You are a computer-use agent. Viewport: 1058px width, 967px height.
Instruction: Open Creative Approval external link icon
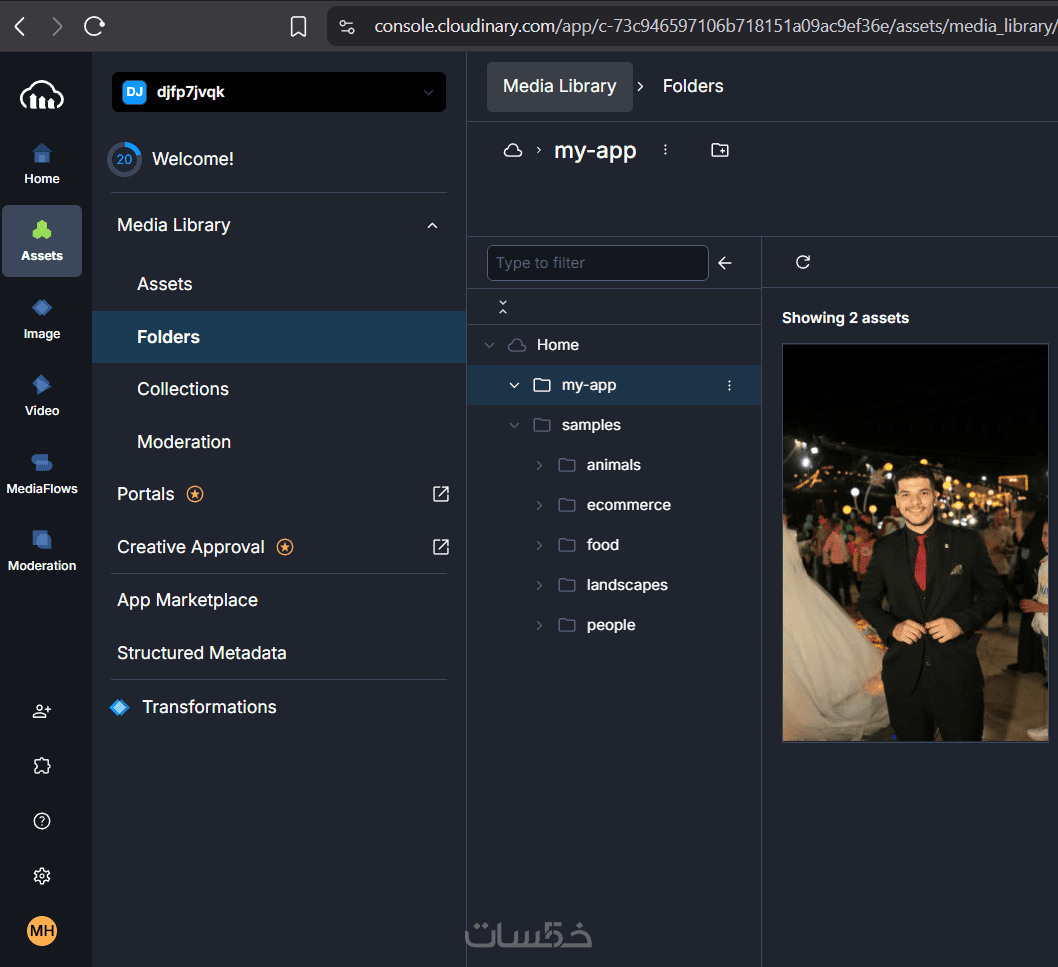441,547
